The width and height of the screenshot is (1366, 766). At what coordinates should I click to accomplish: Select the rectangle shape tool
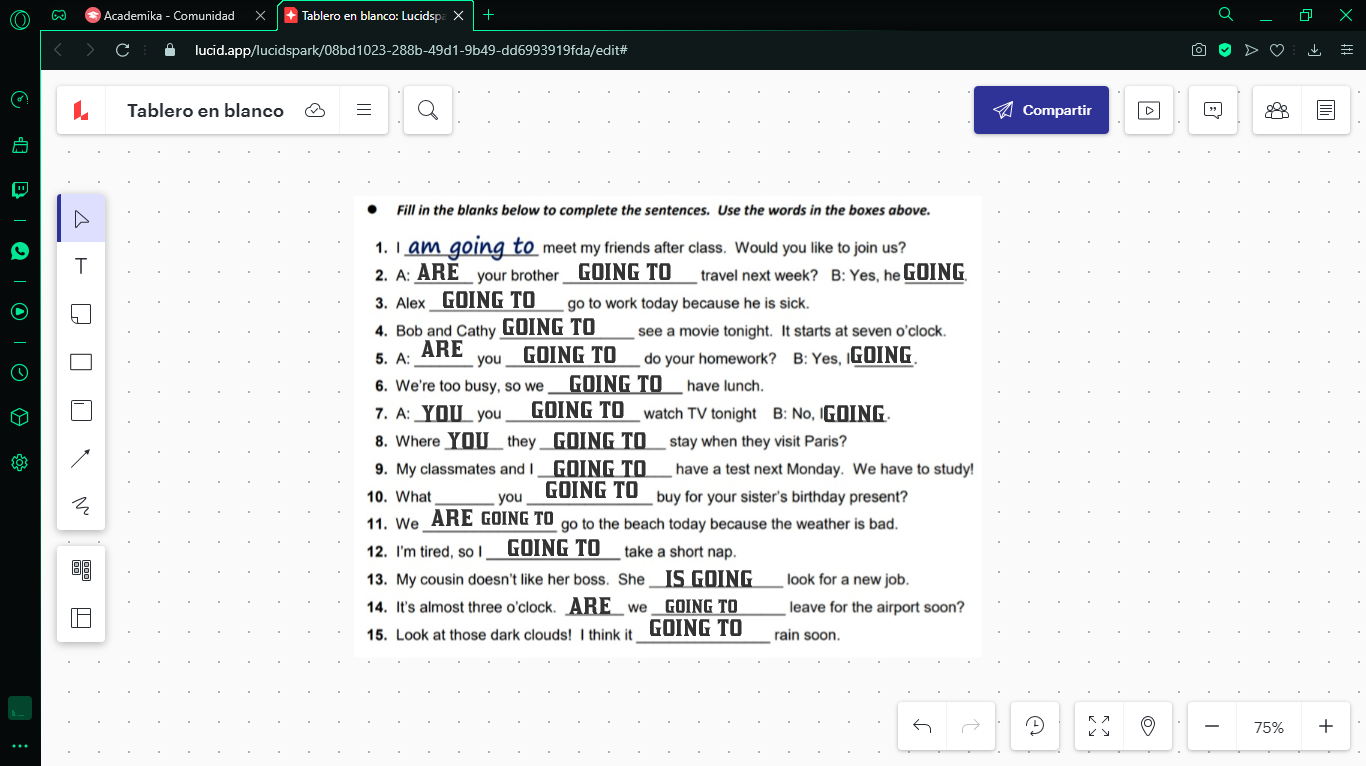pos(81,362)
